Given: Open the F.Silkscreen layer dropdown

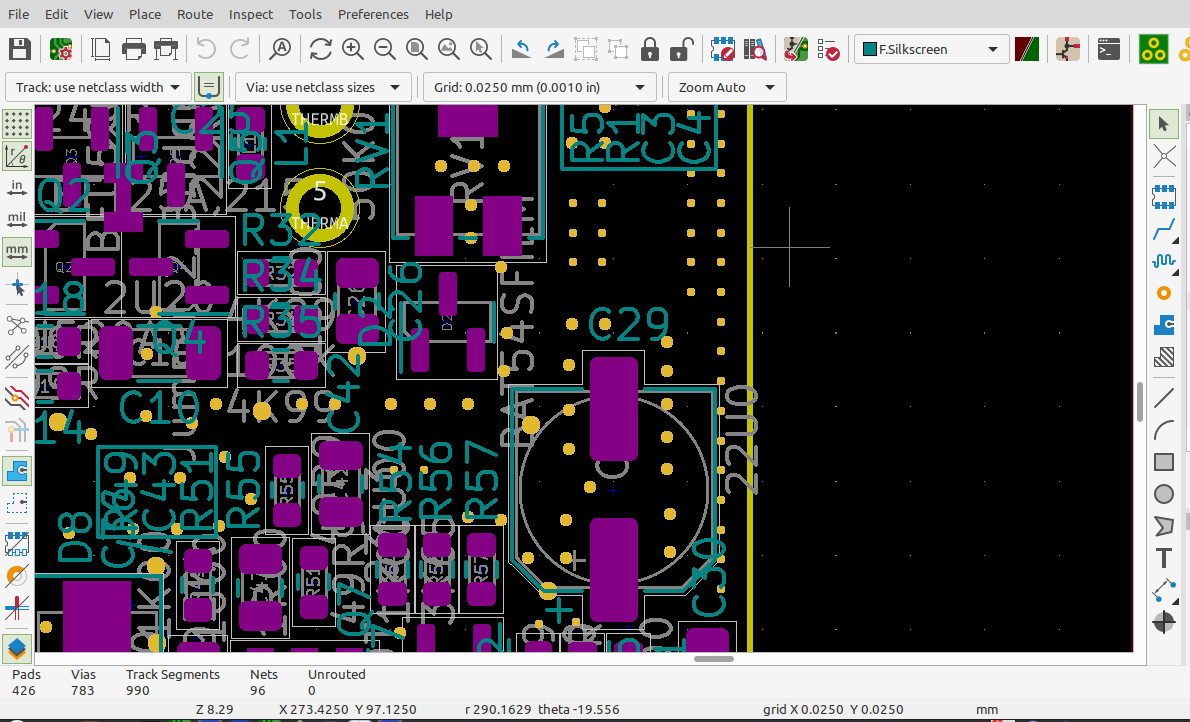Looking at the screenshot, I should pyautogui.click(x=931, y=49).
